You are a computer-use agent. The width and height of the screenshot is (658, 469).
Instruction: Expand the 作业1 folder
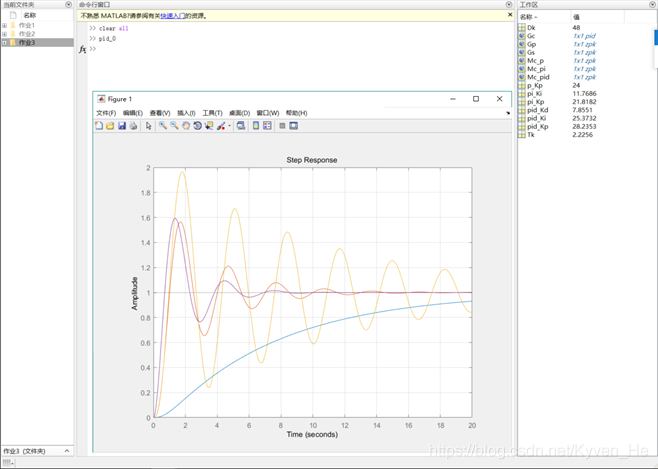[5, 26]
